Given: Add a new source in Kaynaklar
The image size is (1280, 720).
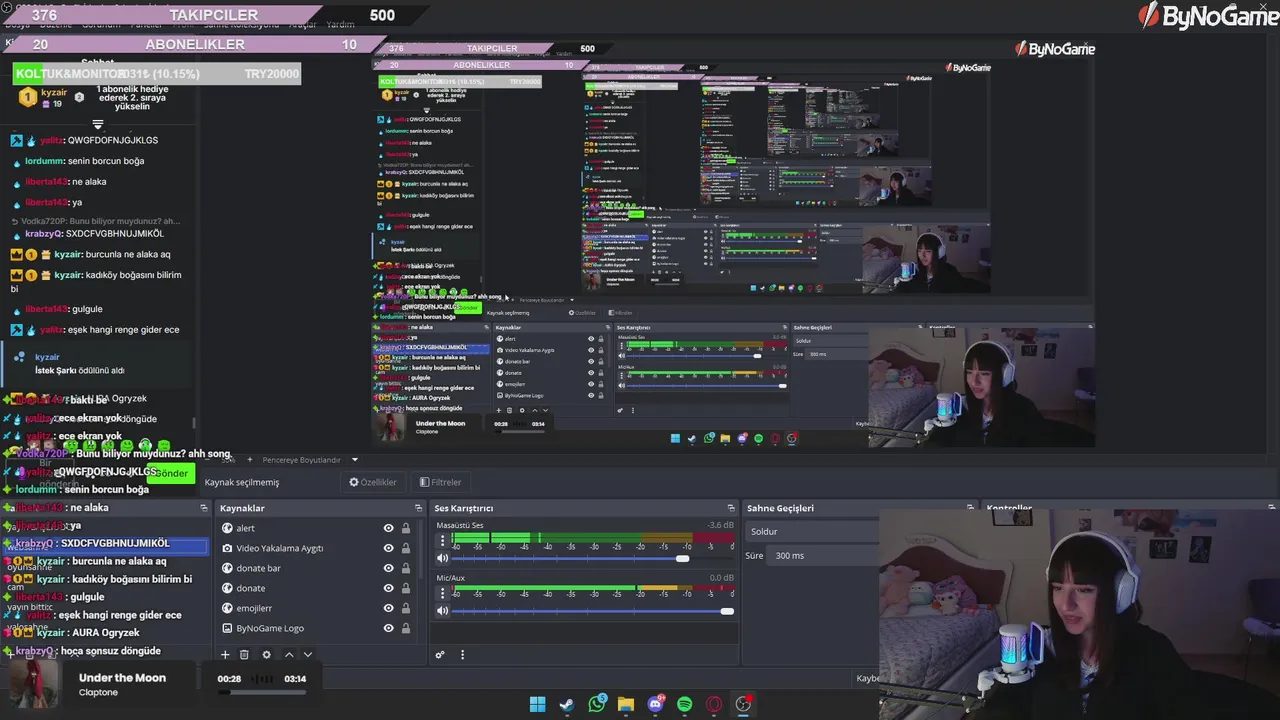Looking at the screenshot, I should pyautogui.click(x=225, y=655).
